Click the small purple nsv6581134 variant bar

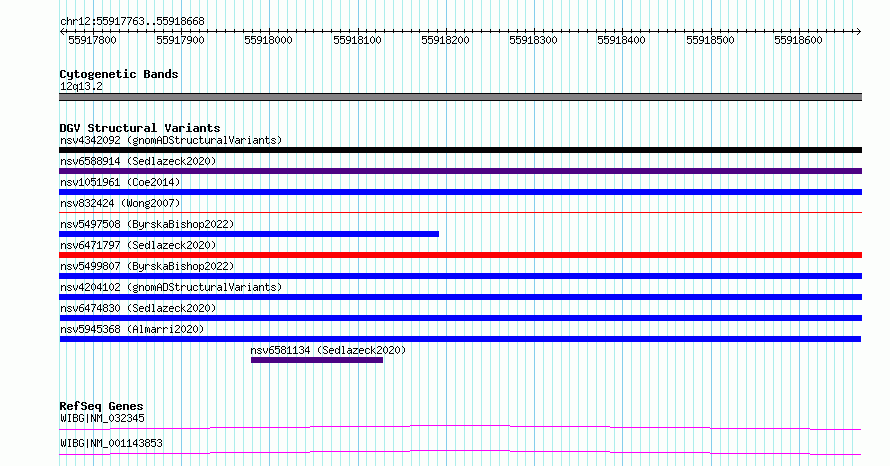(x=317, y=360)
